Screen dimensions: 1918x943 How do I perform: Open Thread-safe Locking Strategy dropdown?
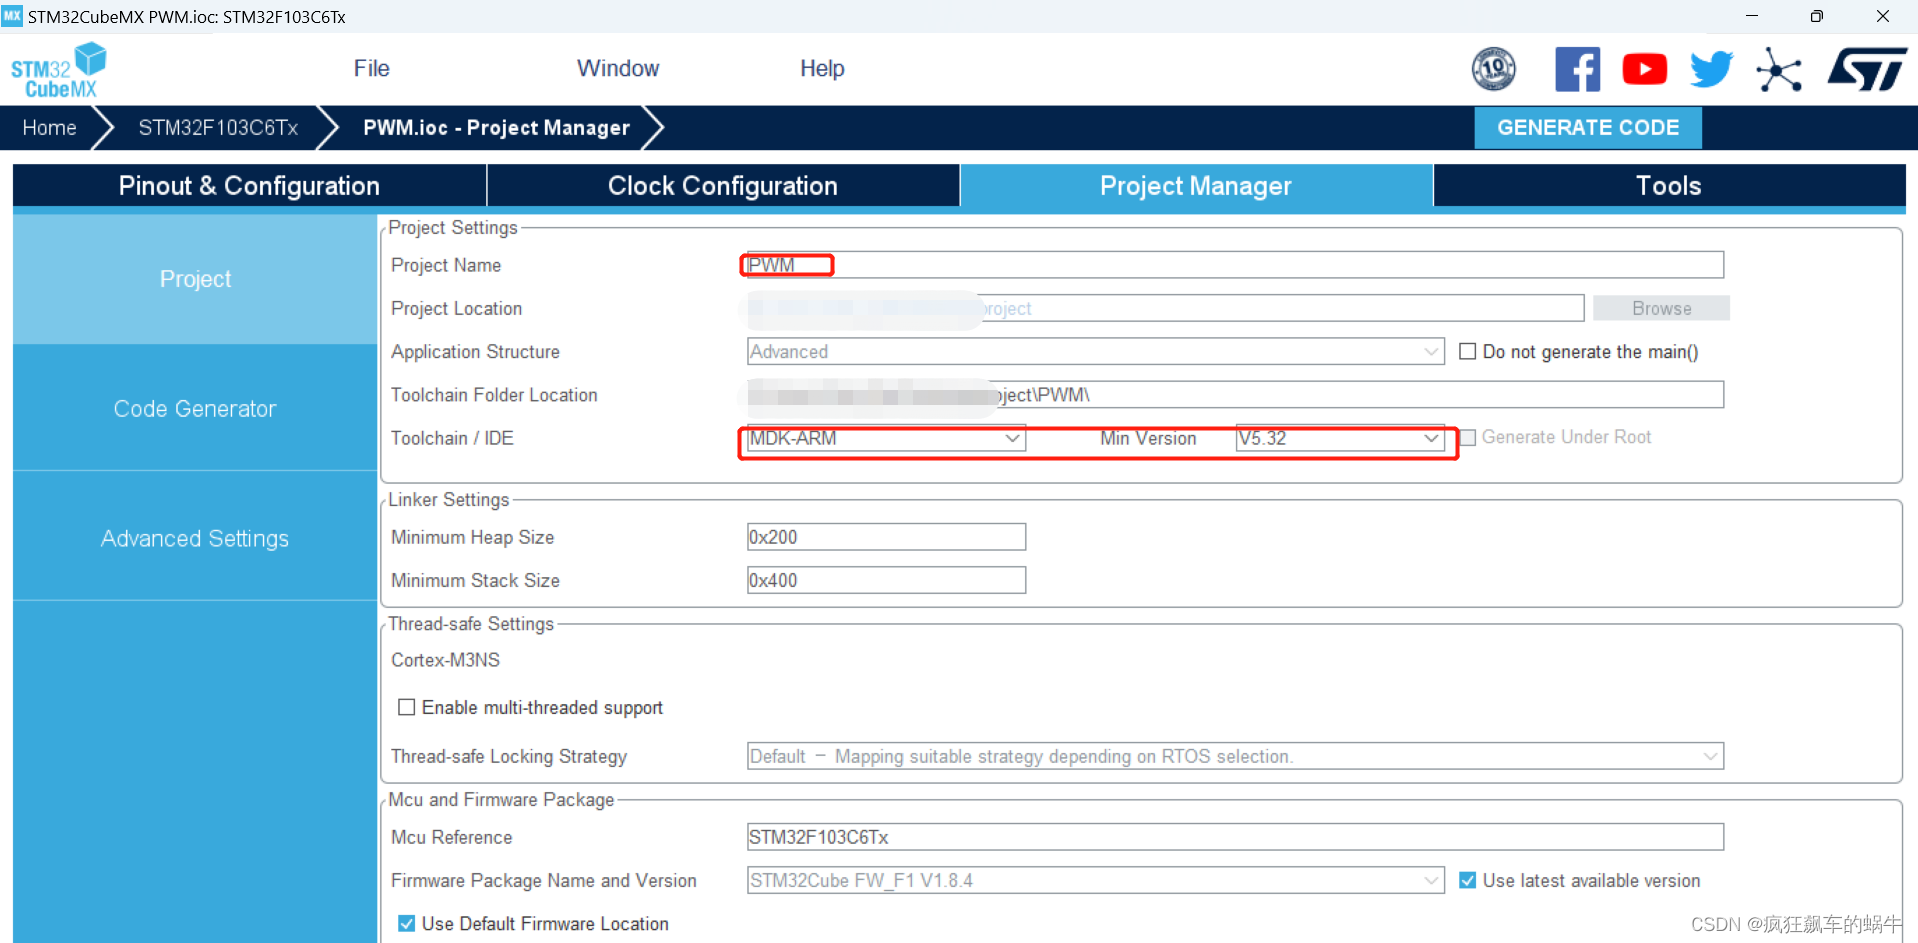1235,756
